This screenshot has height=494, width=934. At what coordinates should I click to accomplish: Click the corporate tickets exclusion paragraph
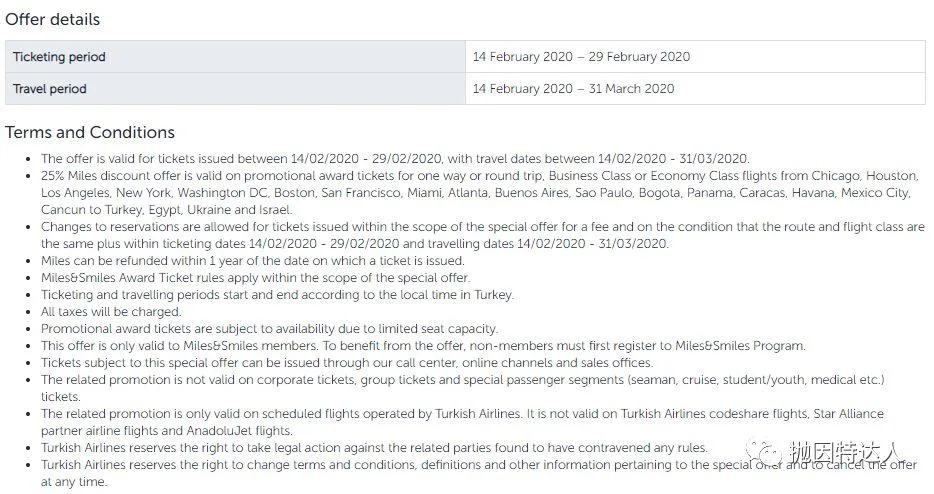[x=463, y=388]
